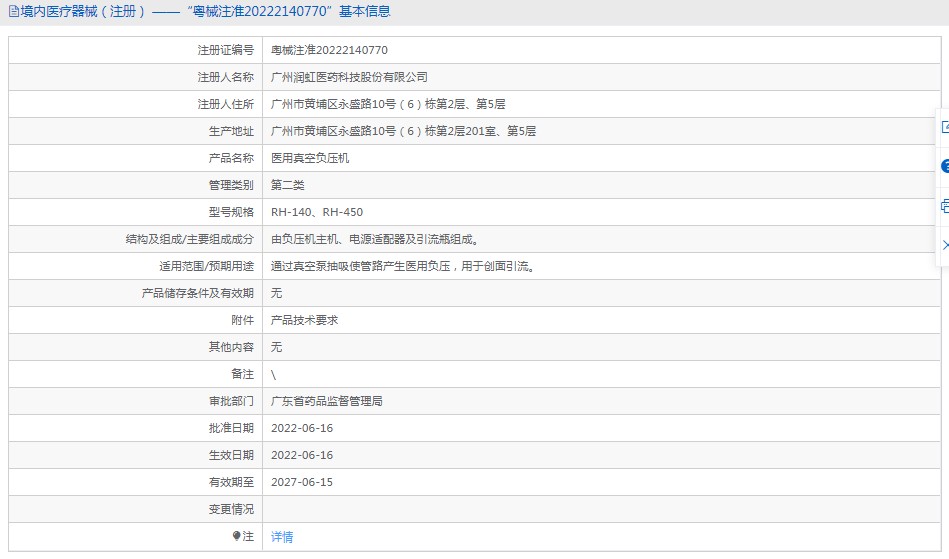Select registration number 粤械注准20222140770 in the table

point(329,50)
